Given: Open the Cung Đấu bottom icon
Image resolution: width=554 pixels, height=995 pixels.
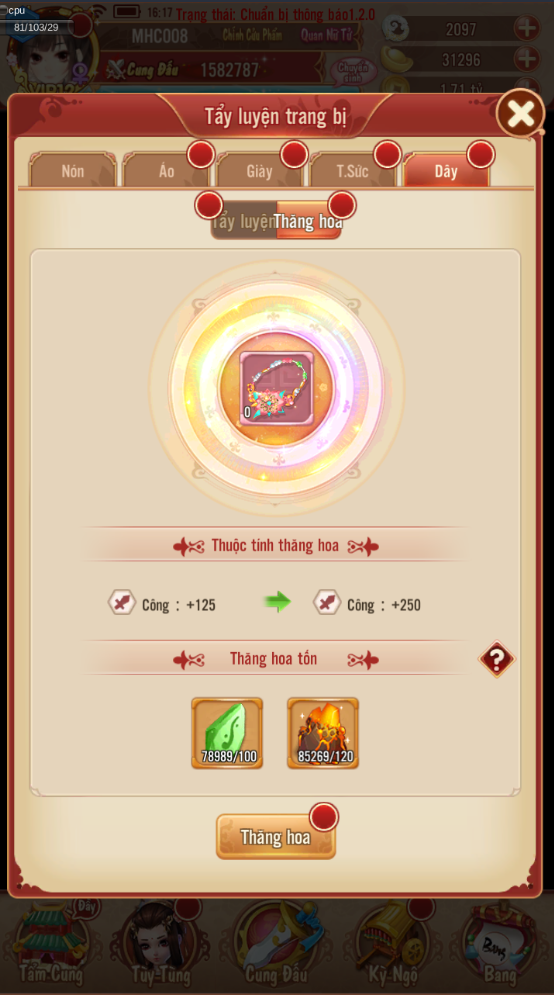Looking at the screenshot, I should point(276,944).
